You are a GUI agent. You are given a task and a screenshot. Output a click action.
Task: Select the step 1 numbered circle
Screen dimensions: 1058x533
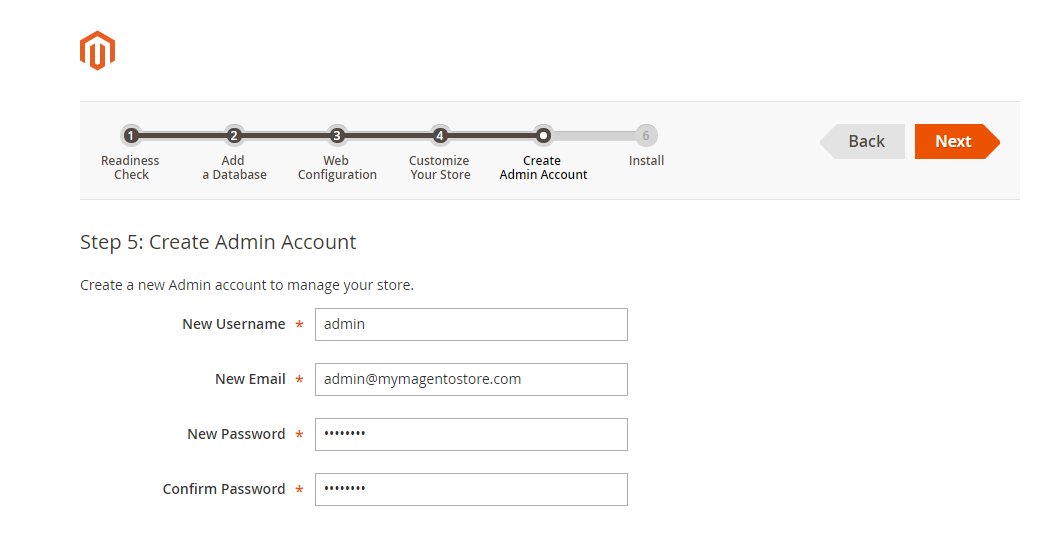click(131, 136)
